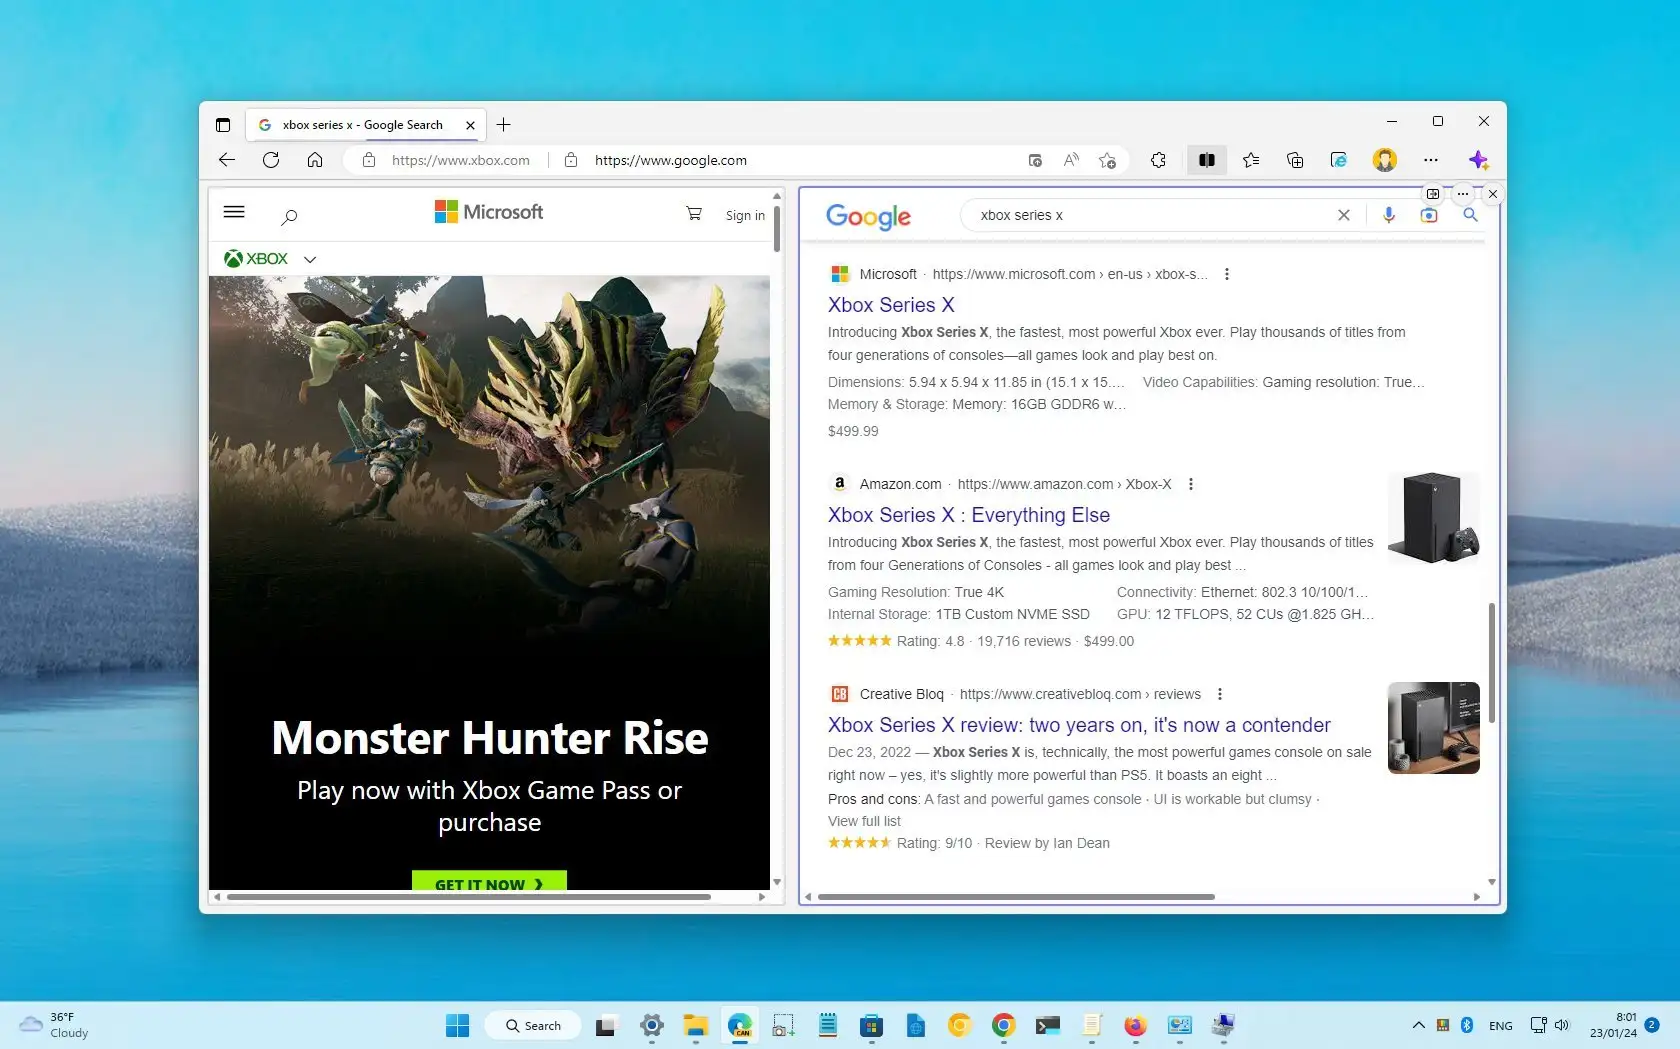
Task: Open Edge Settings and more menu
Action: click(1431, 160)
